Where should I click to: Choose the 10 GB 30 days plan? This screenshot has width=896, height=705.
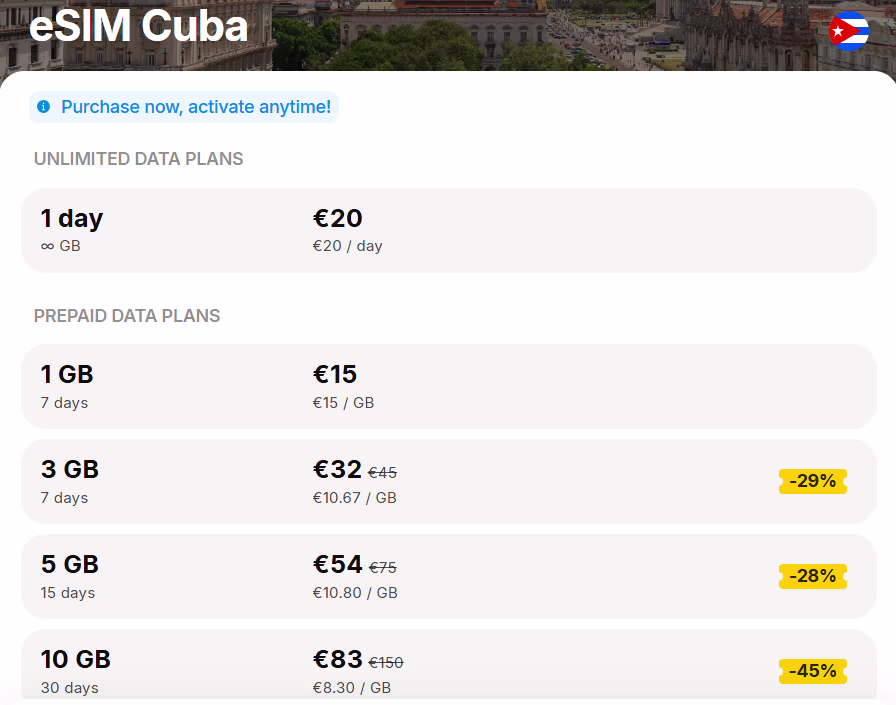click(448, 671)
